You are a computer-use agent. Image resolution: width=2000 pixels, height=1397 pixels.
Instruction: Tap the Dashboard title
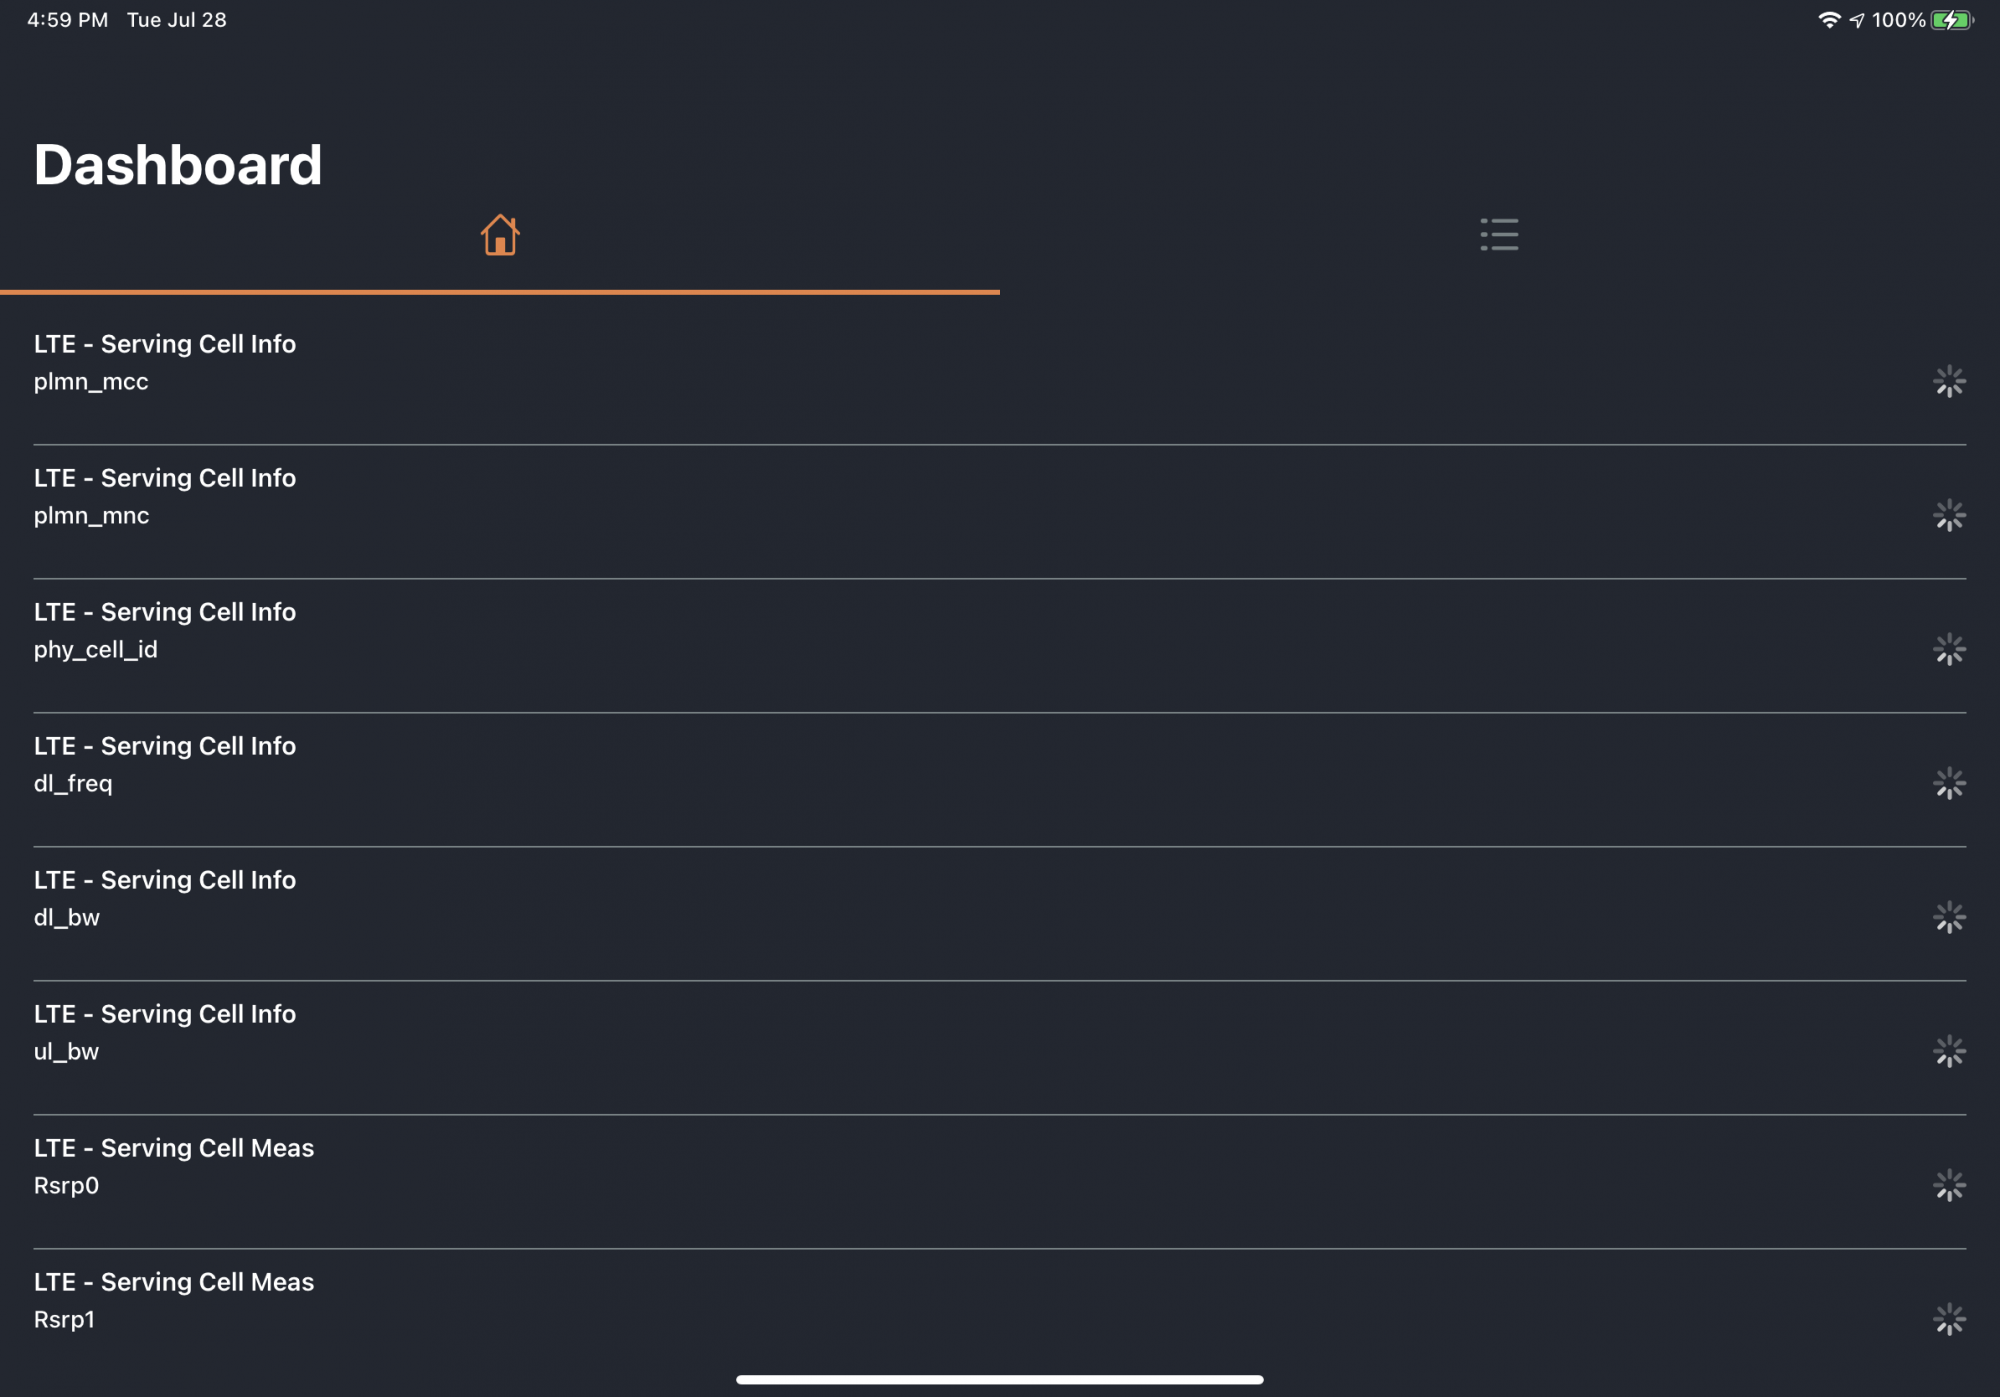click(x=178, y=165)
